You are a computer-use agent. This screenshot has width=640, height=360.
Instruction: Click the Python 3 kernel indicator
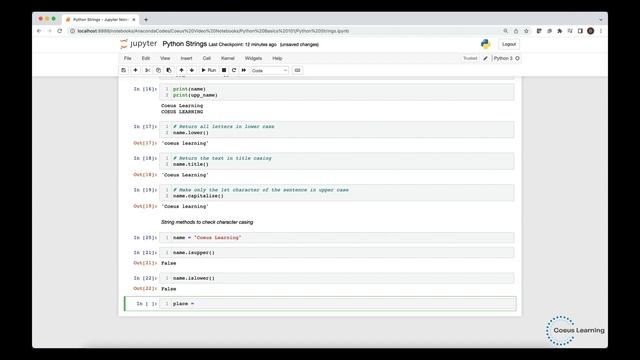503,58
